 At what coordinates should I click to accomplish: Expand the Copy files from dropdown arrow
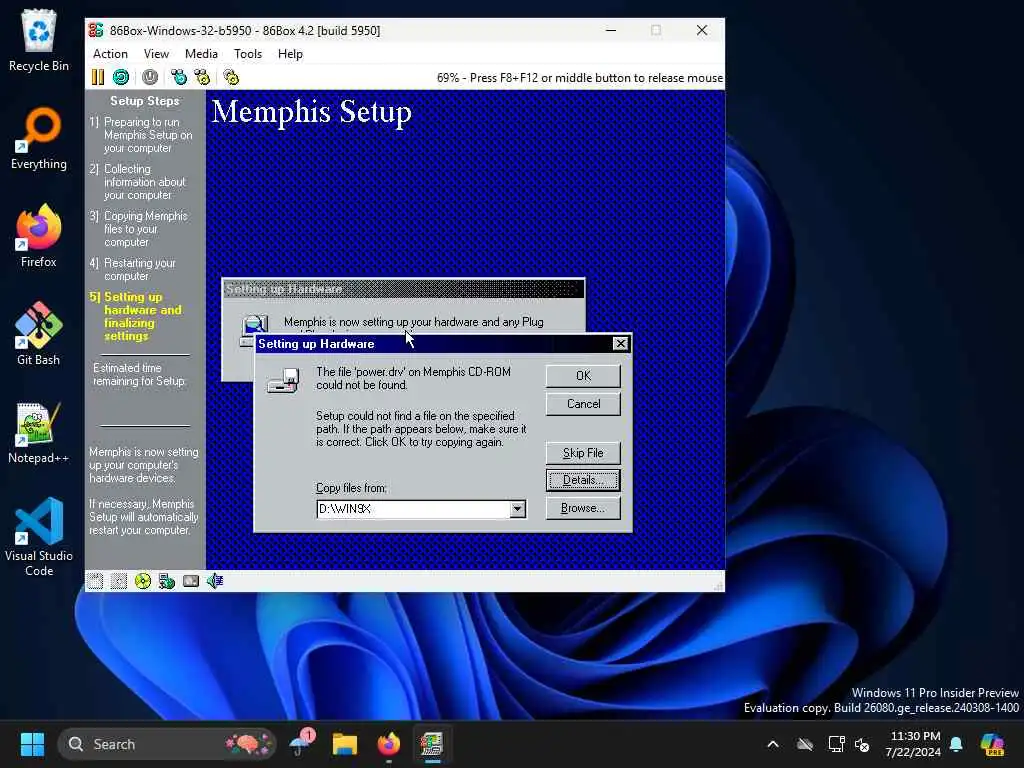(x=518, y=509)
